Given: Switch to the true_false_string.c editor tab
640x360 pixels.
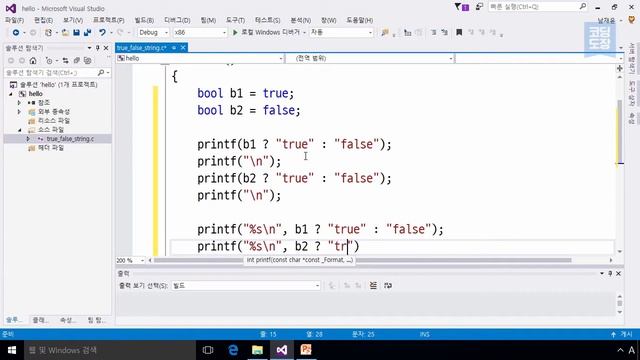Looking at the screenshot, I should pyautogui.click(x=142, y=48).
